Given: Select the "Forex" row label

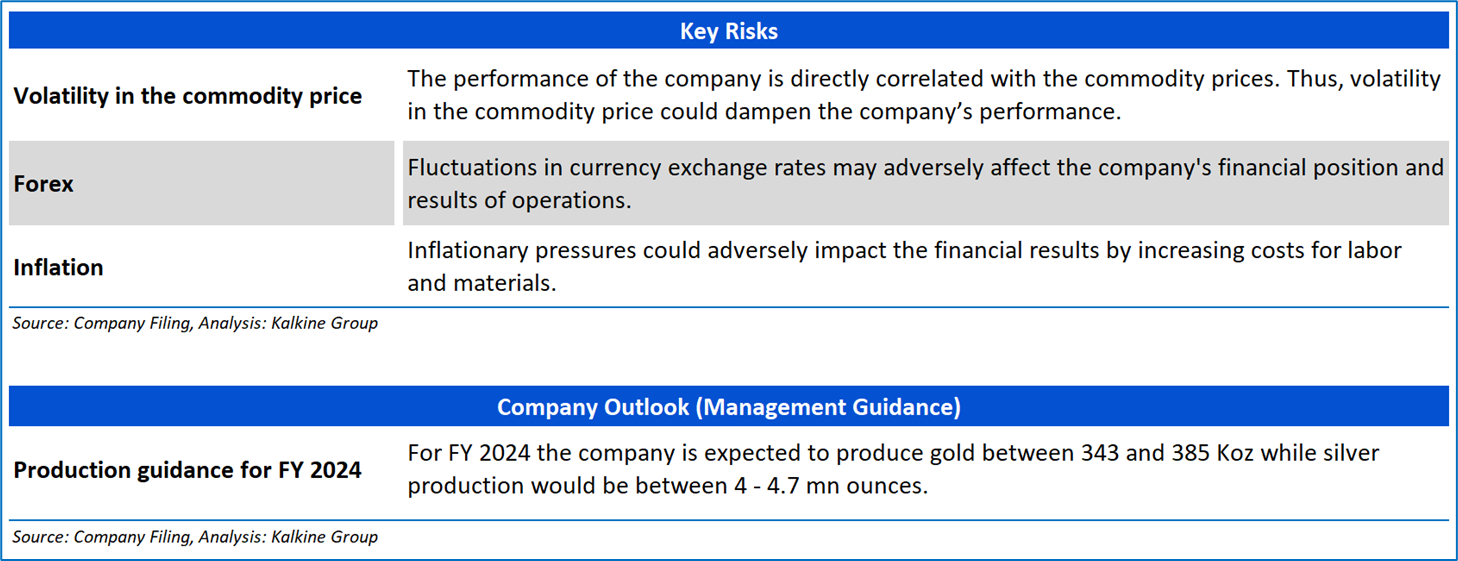Looking at the screenshot, I should coord(44,184).
